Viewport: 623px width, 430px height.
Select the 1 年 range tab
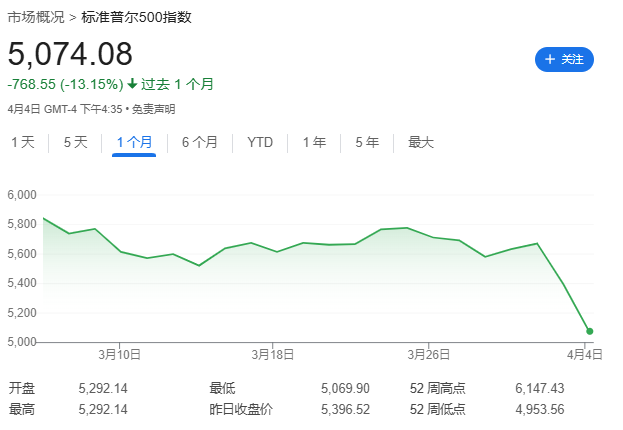coord(314,142)
